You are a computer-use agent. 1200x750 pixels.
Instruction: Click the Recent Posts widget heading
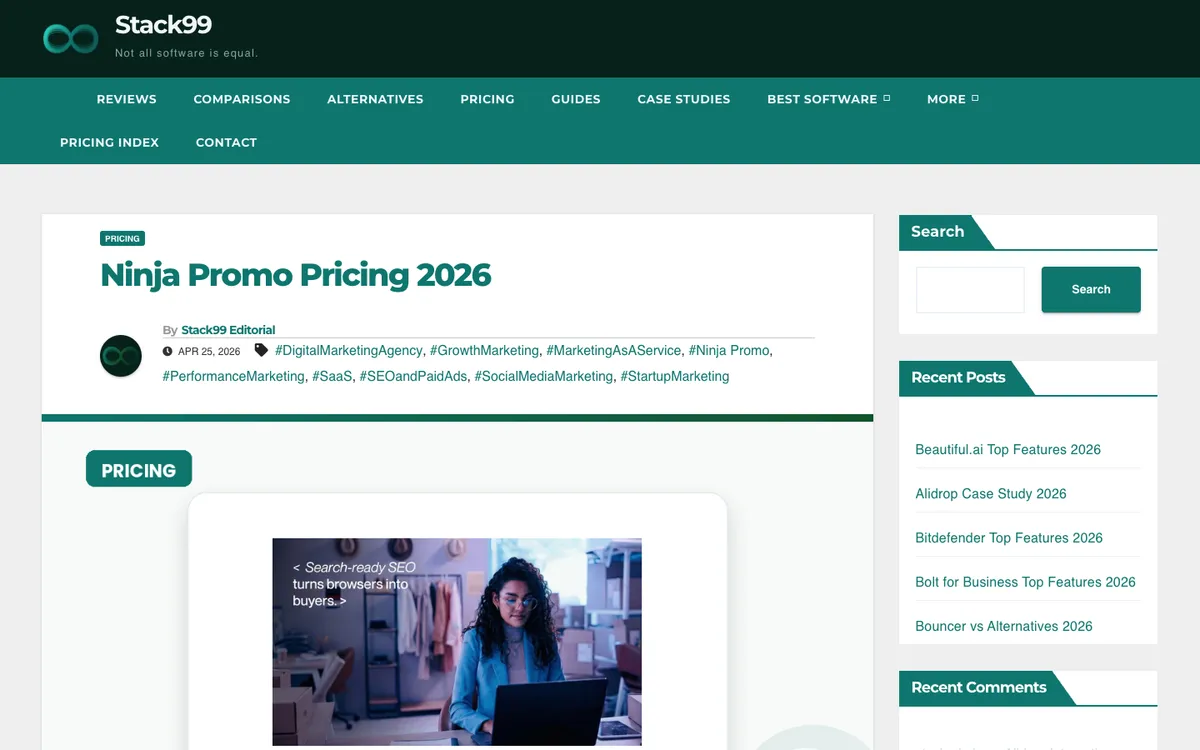tap(958, 377)
